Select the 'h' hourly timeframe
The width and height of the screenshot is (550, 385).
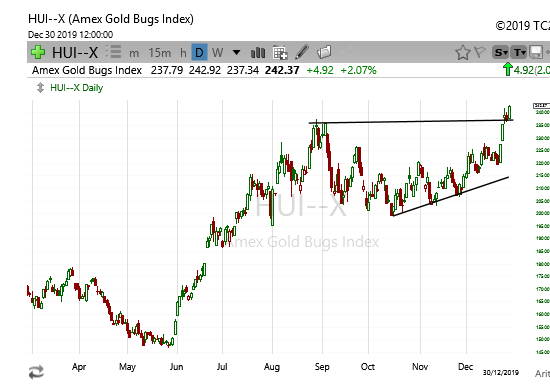tap(183, 53)
